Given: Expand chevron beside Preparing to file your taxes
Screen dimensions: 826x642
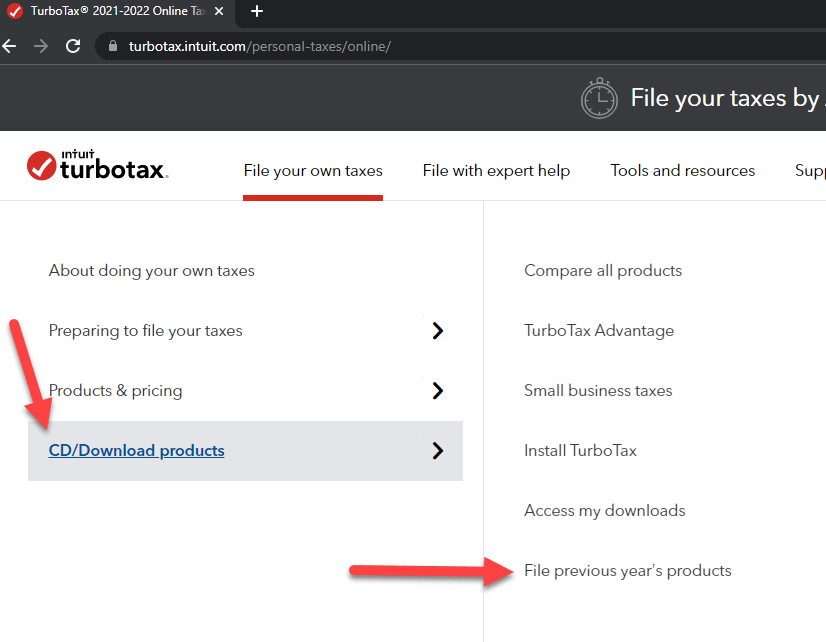Looking at the screenshot, I should [437, 331].
